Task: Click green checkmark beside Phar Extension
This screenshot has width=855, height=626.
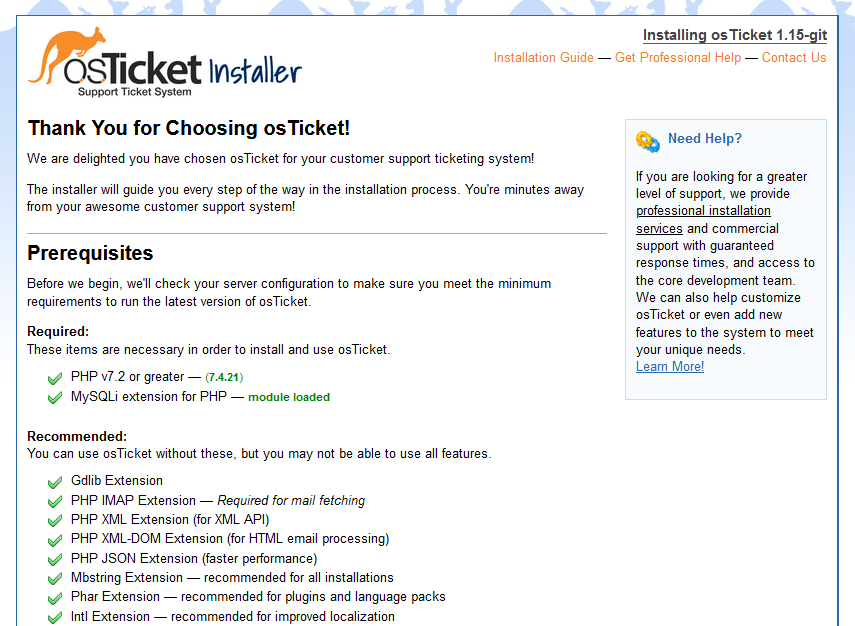Action: pos(55,597)
